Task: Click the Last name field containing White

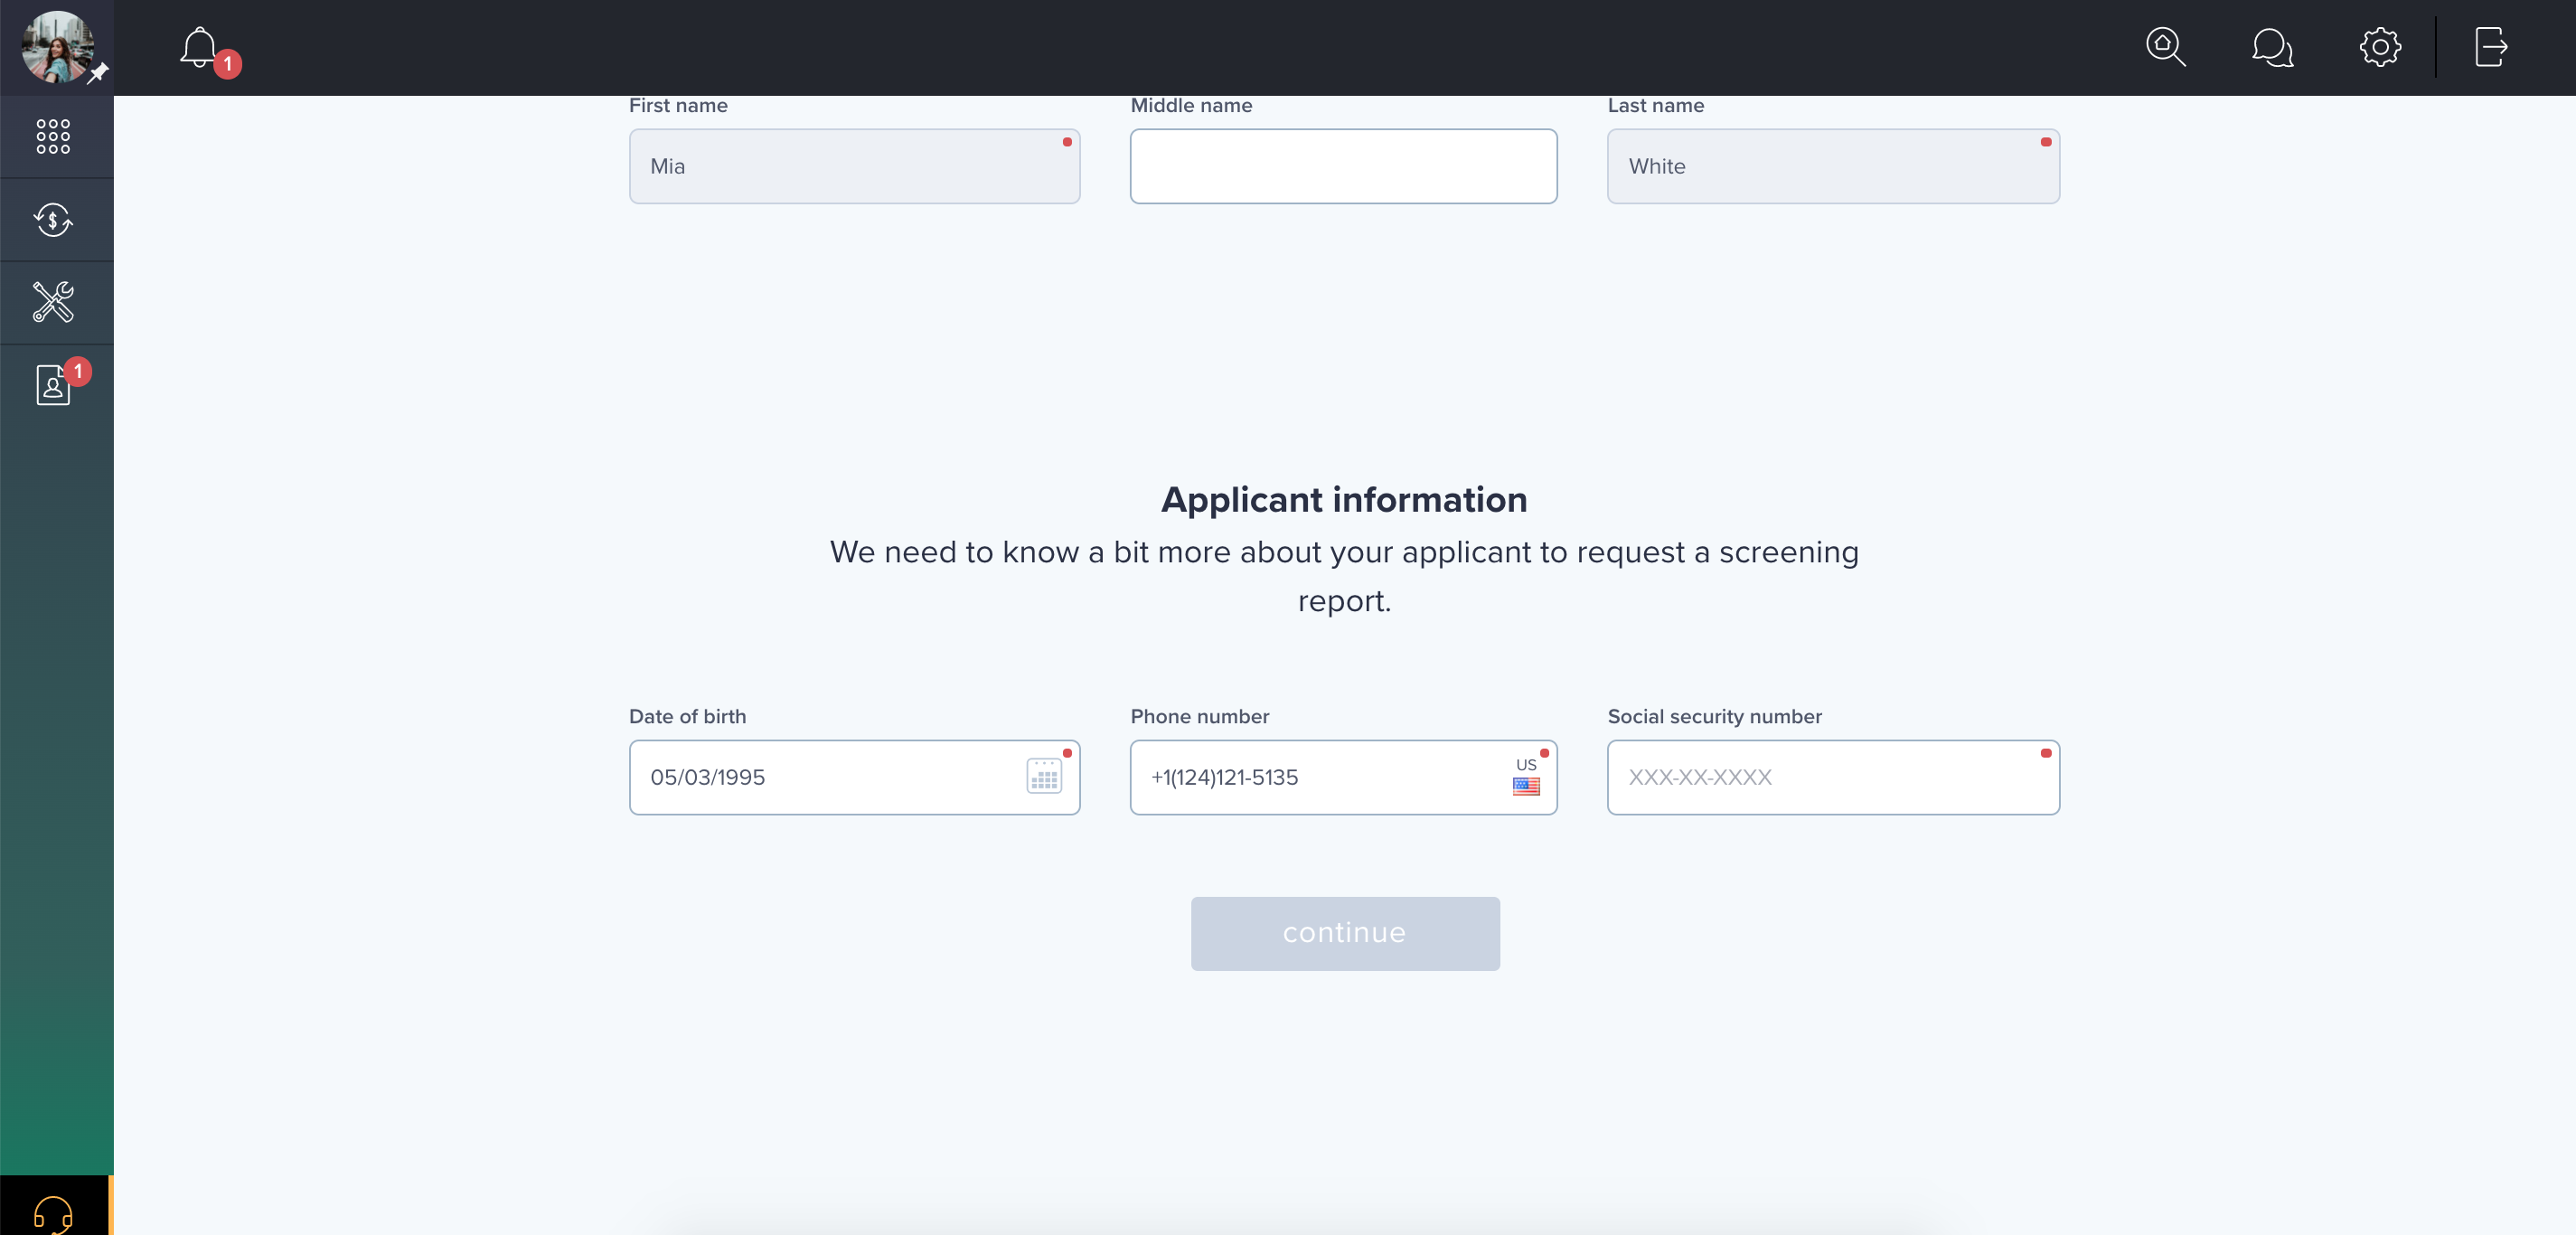Action: pyautogui.click(x=1833, y=166)
